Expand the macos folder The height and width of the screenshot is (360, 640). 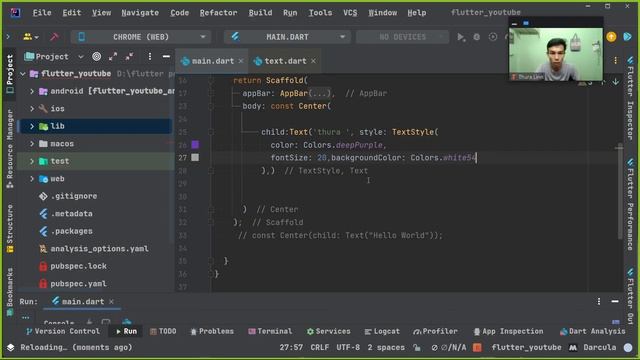(32, 144)
